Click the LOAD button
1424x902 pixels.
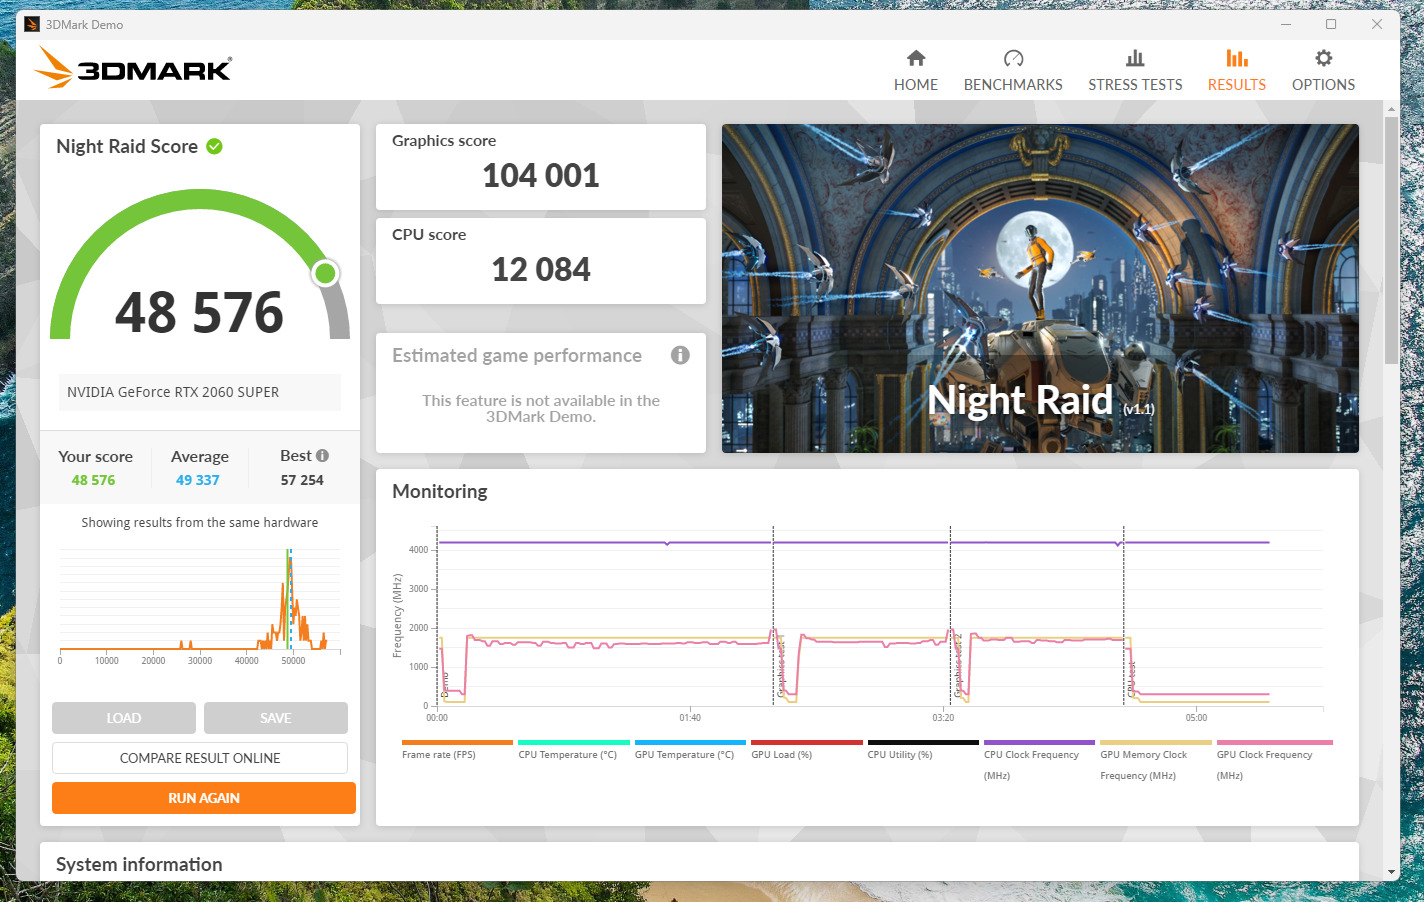click(x=124, y=718)
